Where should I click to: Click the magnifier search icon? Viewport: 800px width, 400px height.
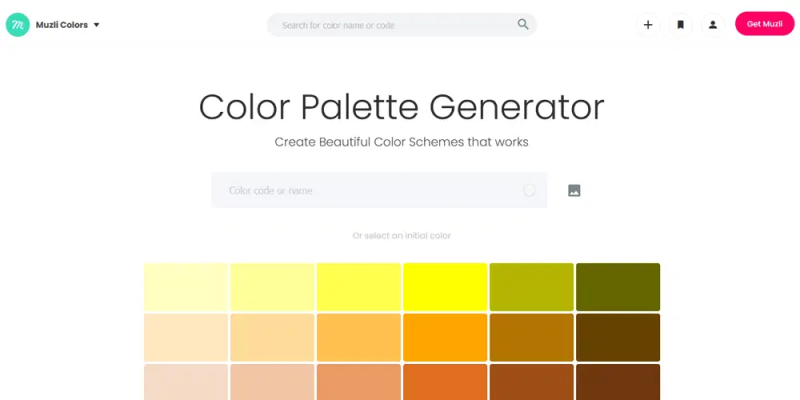tap(523, 24)
